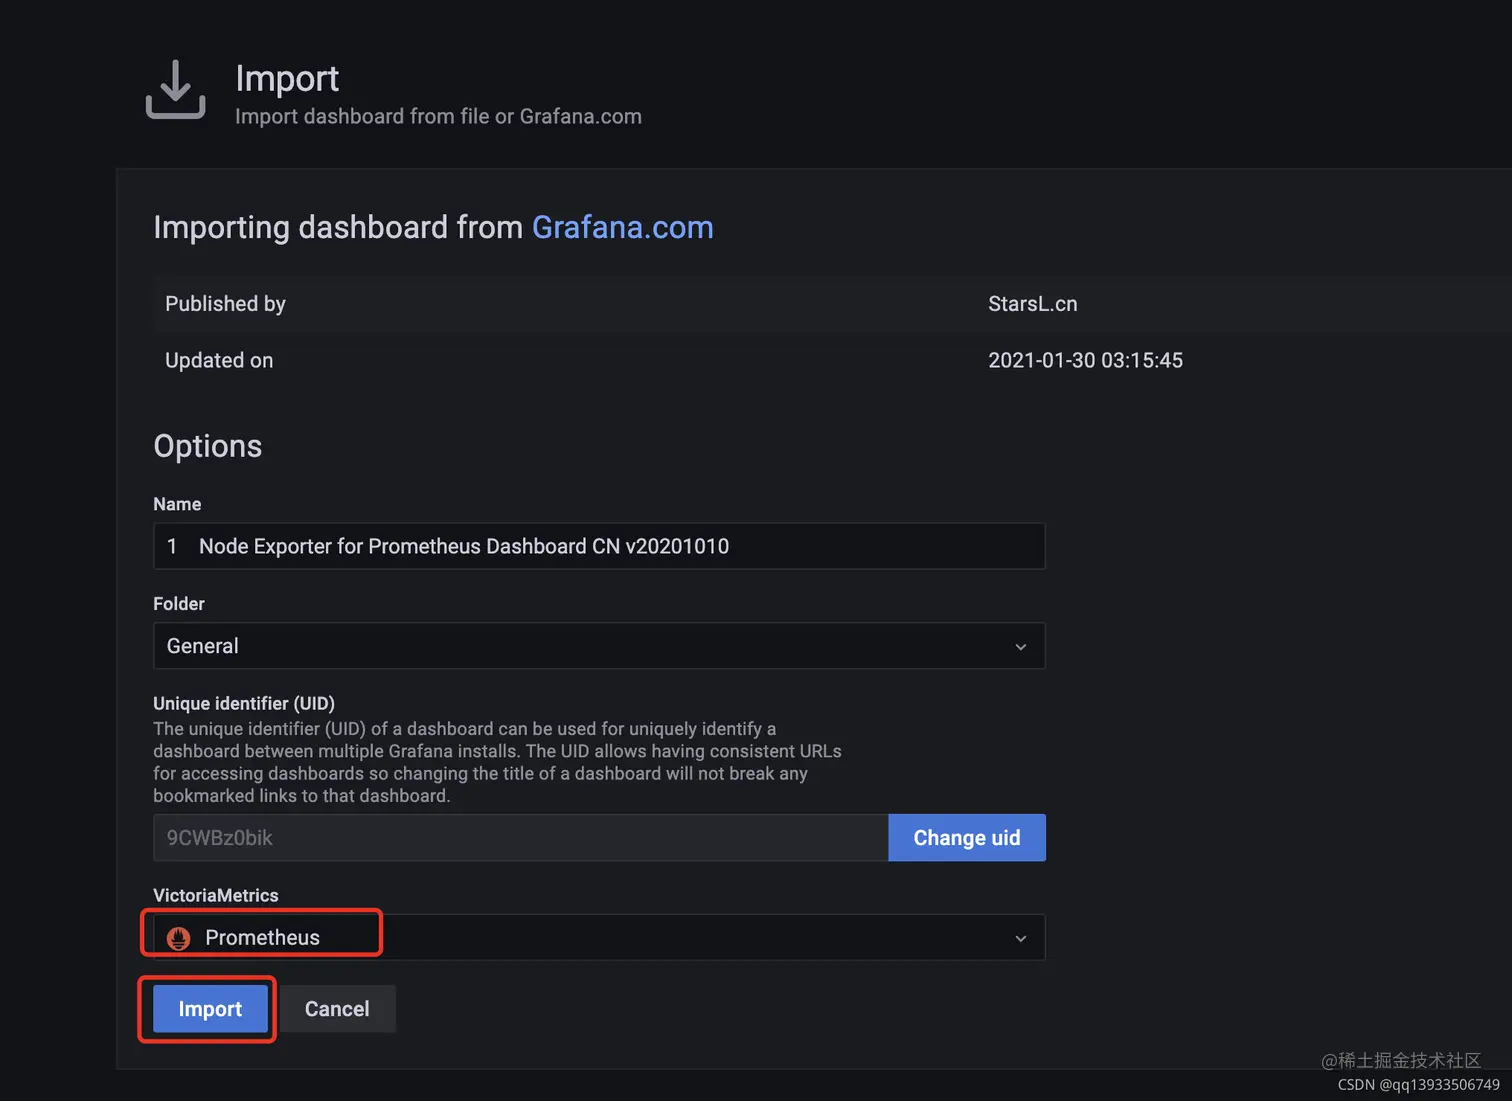Click the StarsL.cn publisher value
Screen dimensions: 1512x1101
[x=1033, y=304]
